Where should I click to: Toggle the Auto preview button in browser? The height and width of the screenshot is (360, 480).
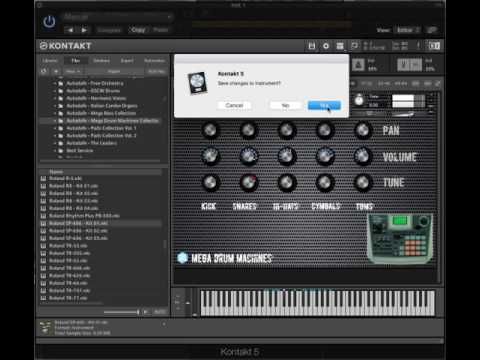[160, 312]
